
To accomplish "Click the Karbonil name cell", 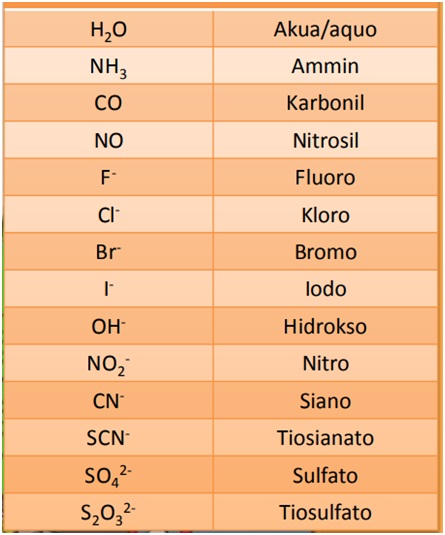I will [x=326, y=103].
